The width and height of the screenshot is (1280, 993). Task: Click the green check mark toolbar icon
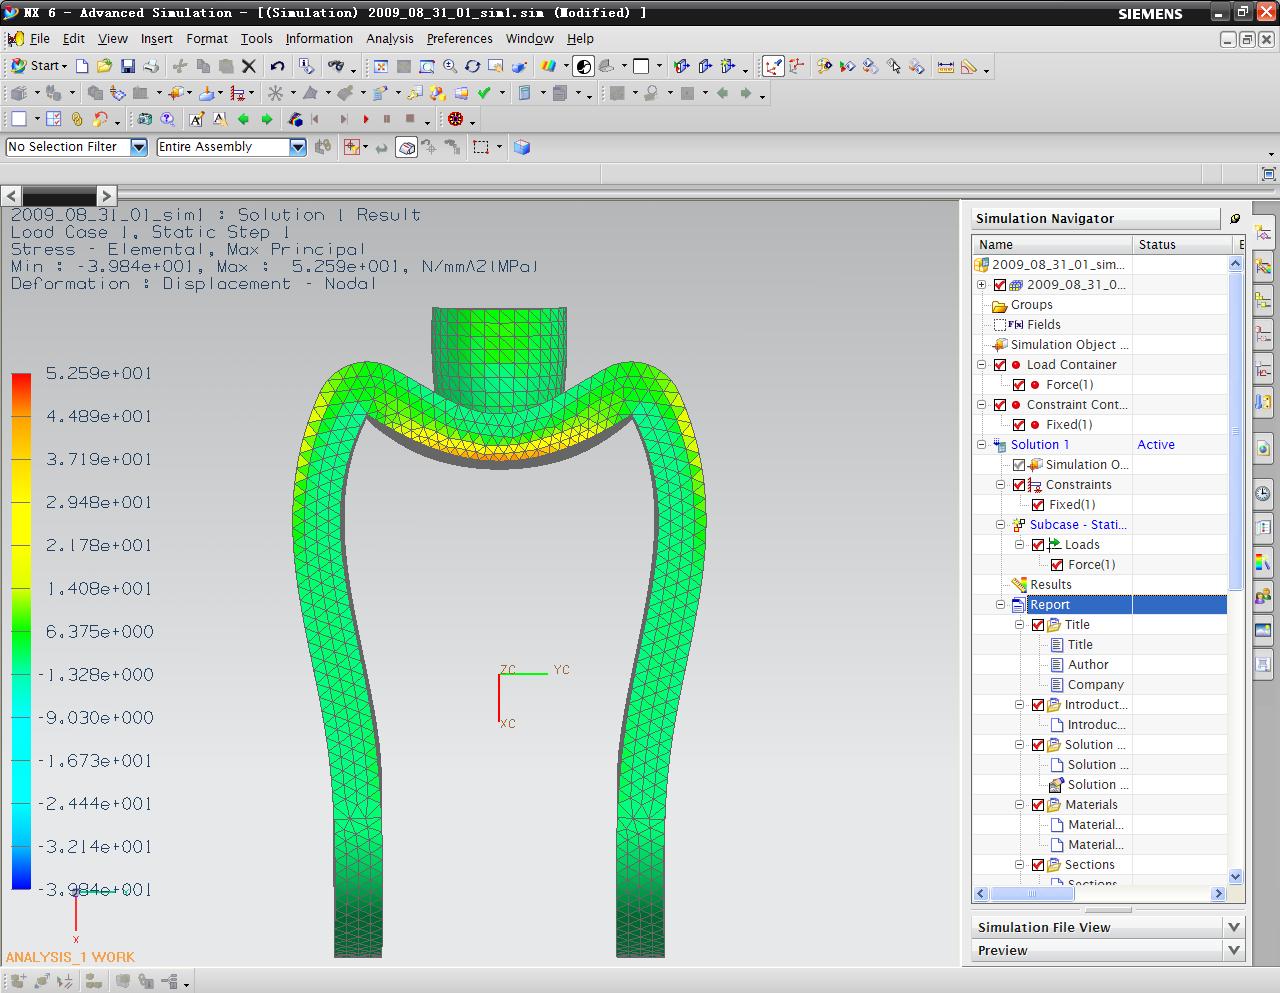[484, 93]
